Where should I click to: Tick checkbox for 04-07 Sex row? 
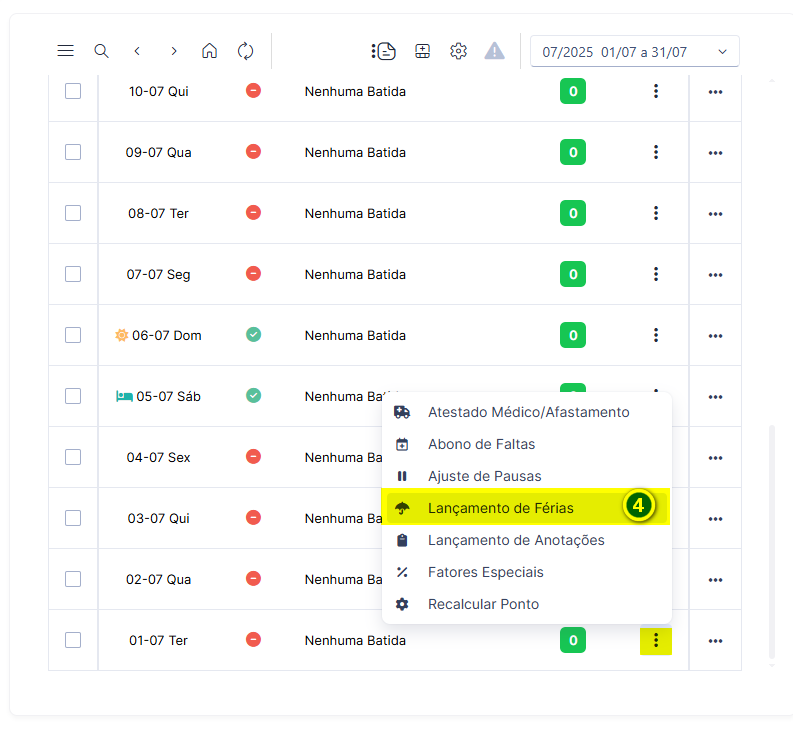pos(73,457)
